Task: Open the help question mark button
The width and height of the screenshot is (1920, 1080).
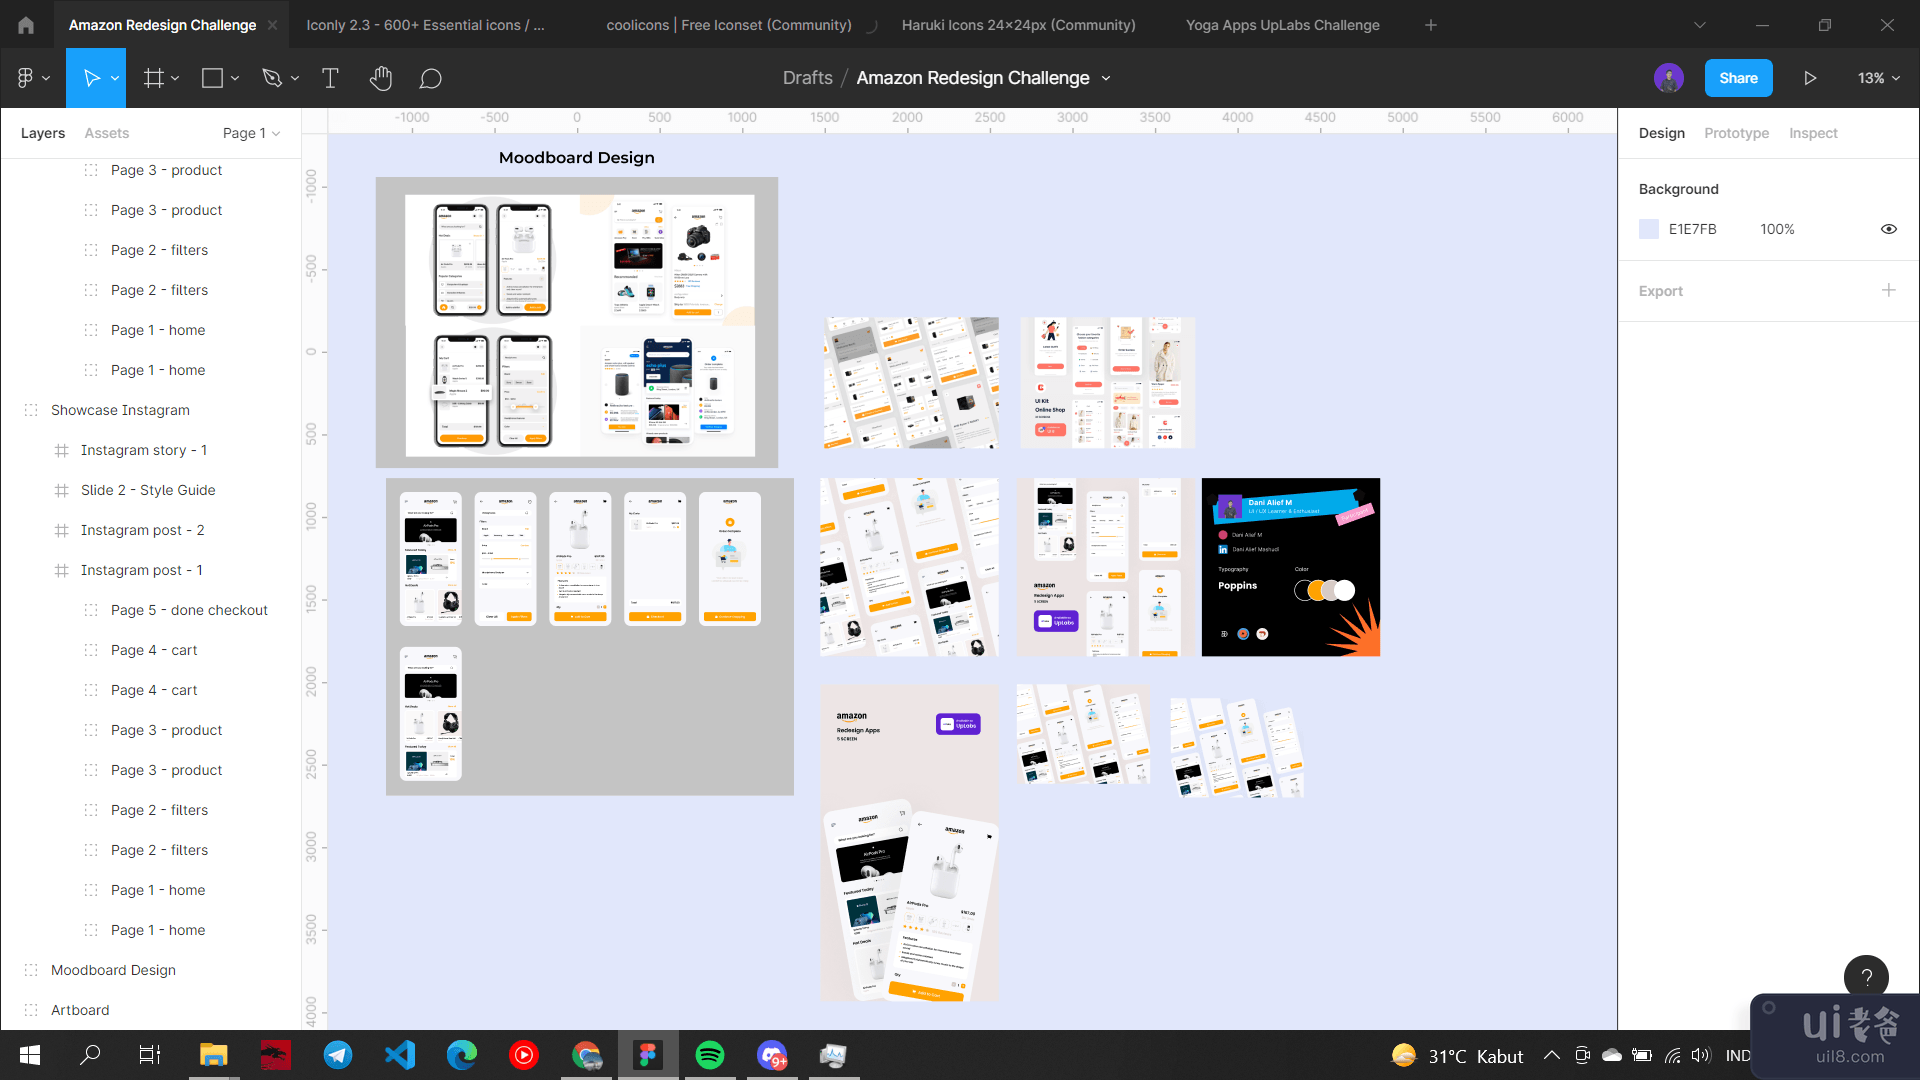Action: tap(1866, 977)
